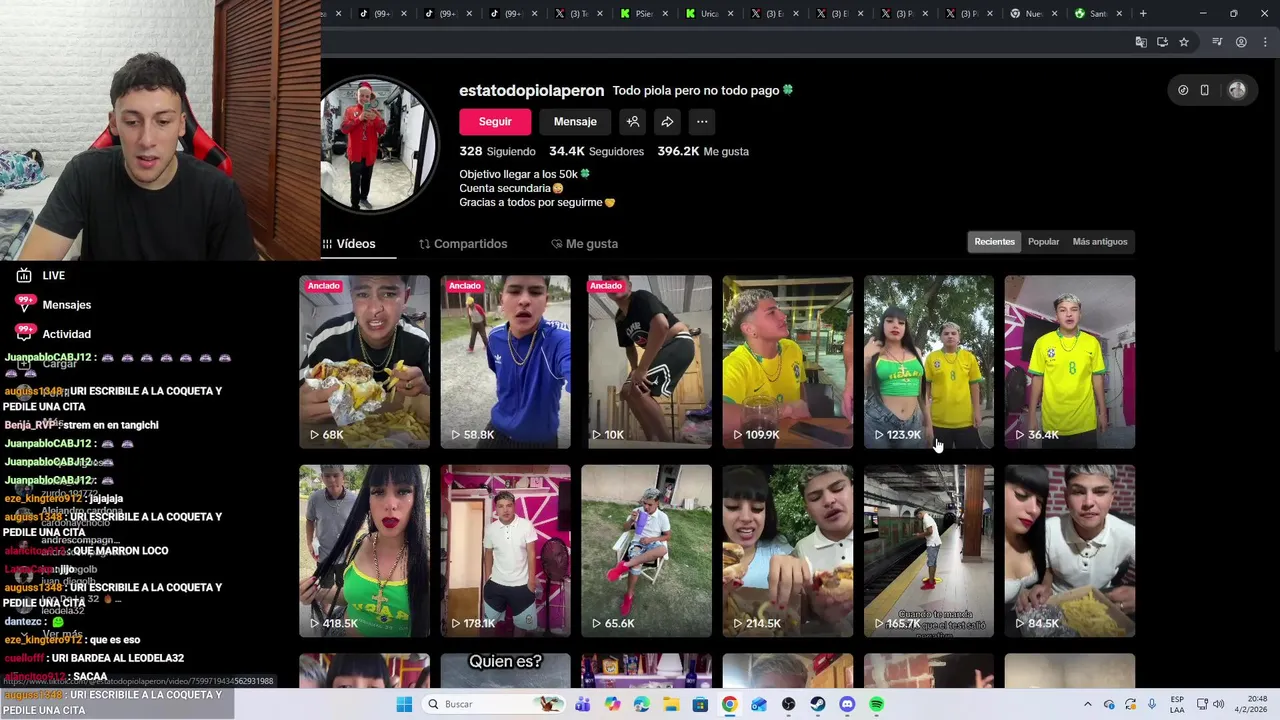Open a new browser tab with plus
Viewport: 1280px width, 720px height.
1143,13
